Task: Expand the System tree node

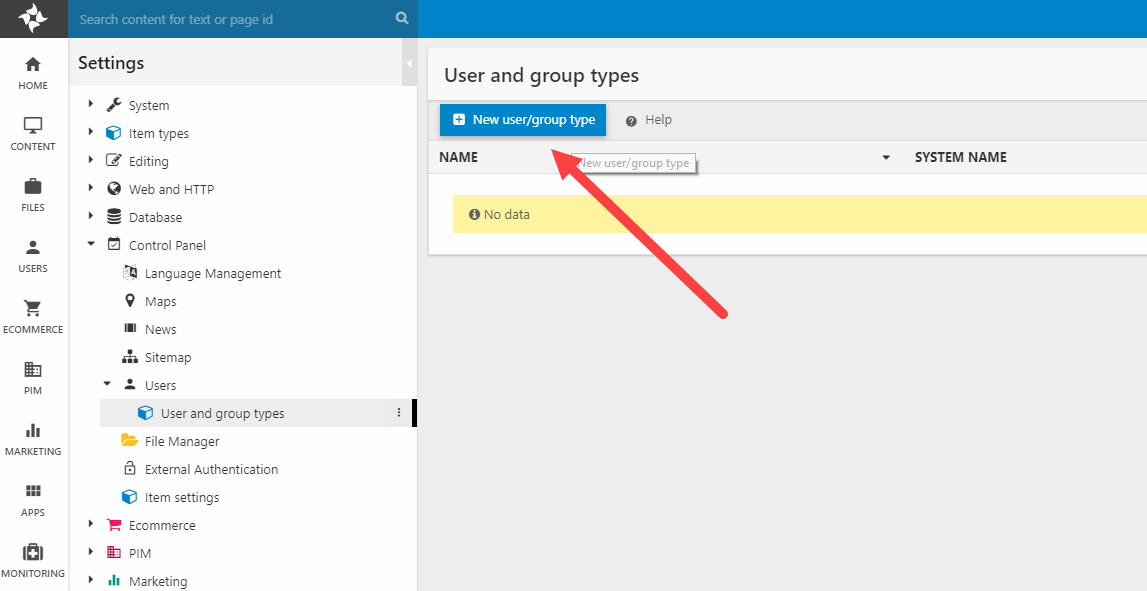Action: pos(91,105)
